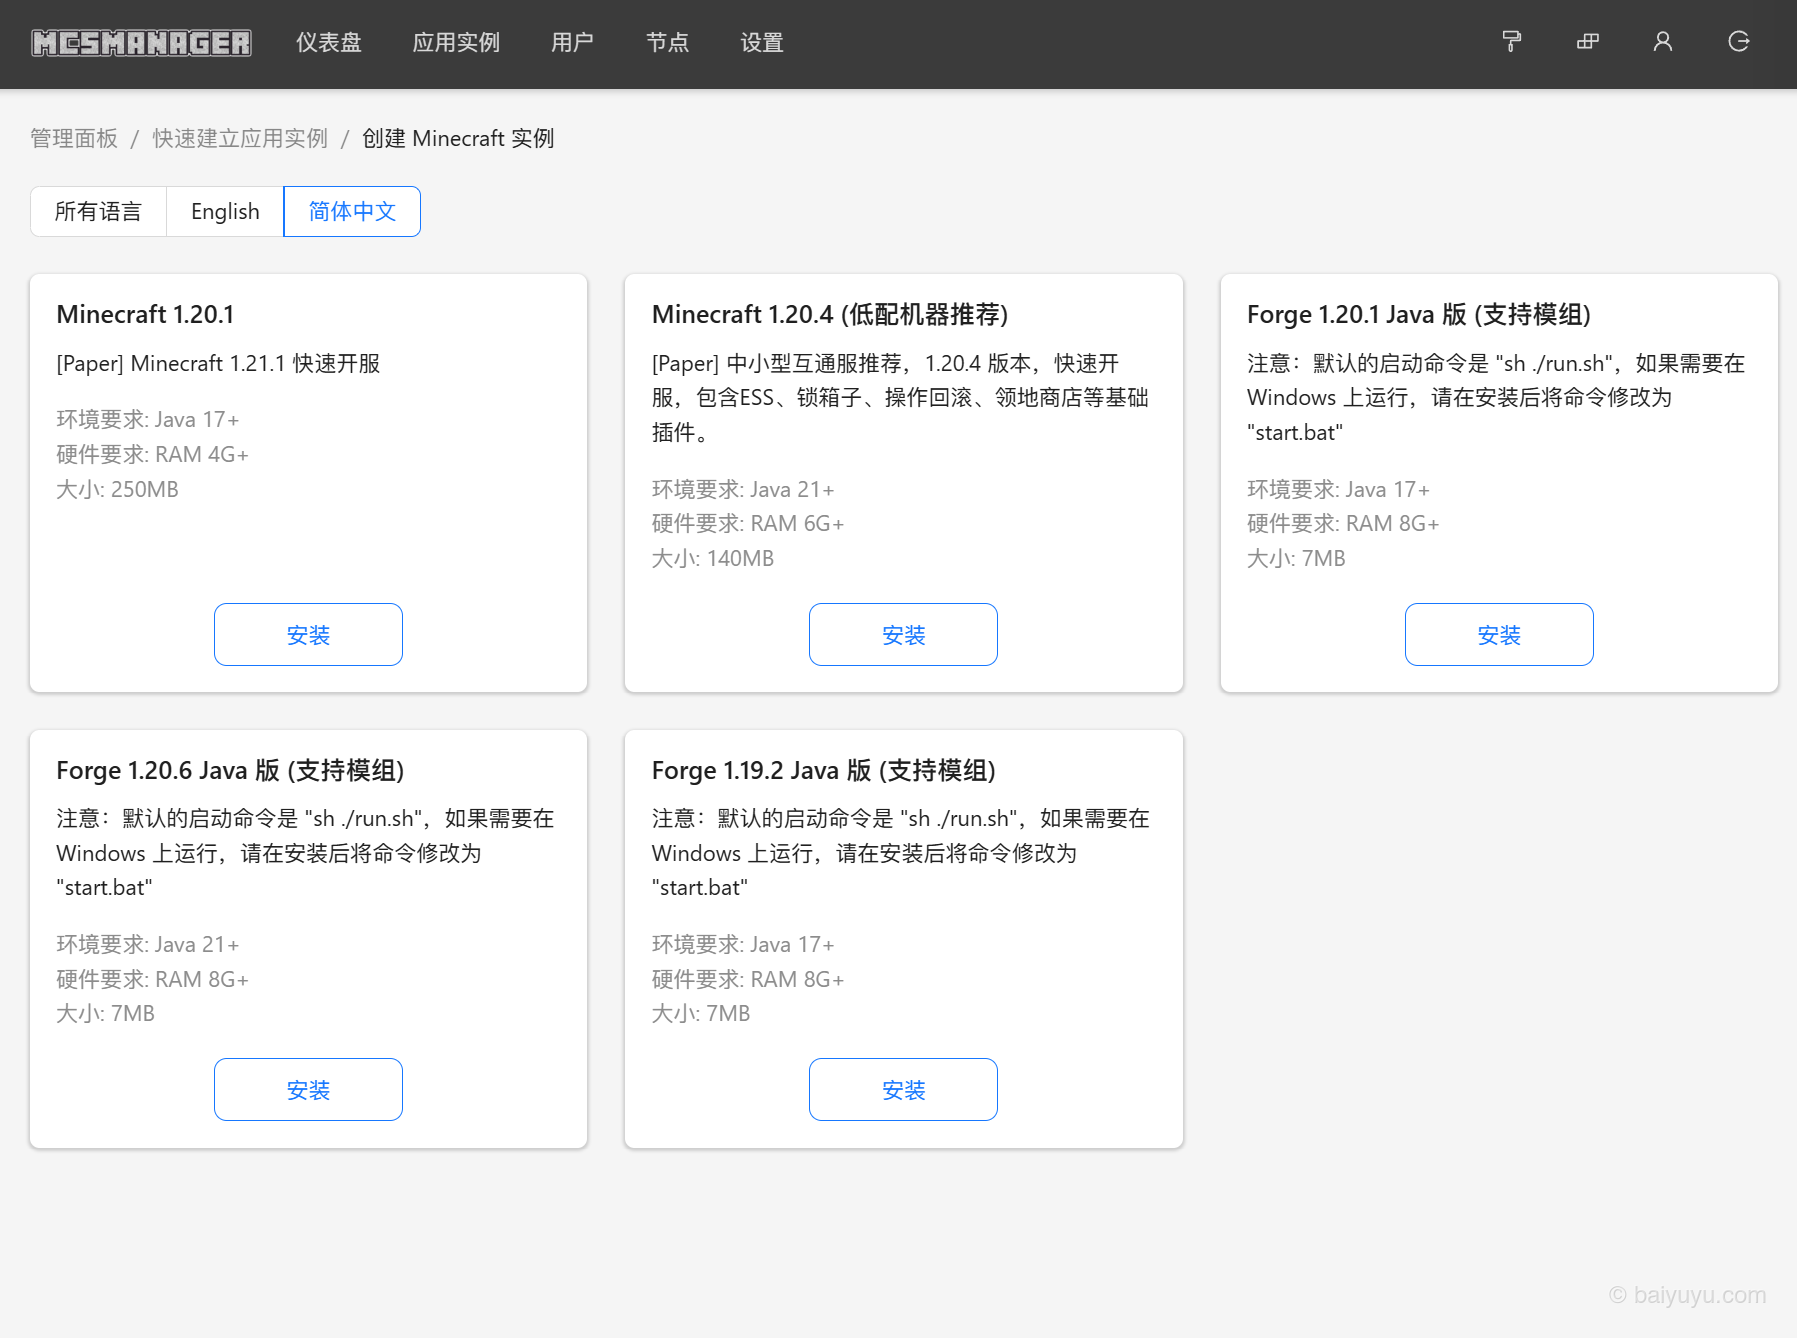Switch to the 应用实例 section

click(455, 43)
